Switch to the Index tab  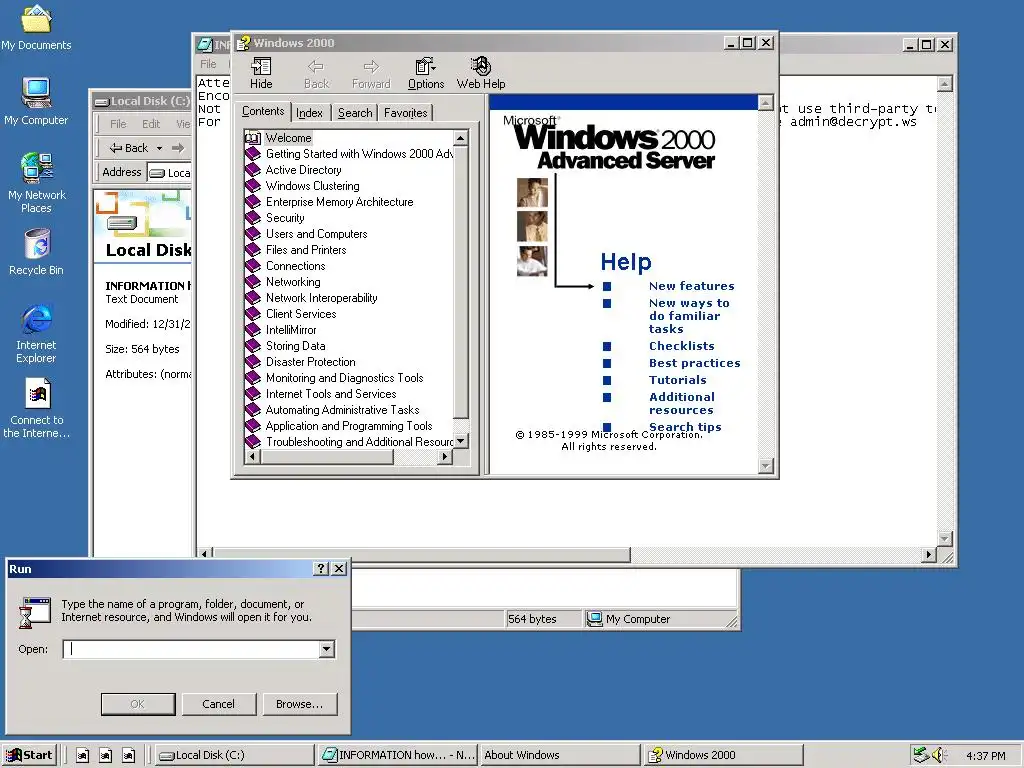pyautogui.click(x=310, y=113)
